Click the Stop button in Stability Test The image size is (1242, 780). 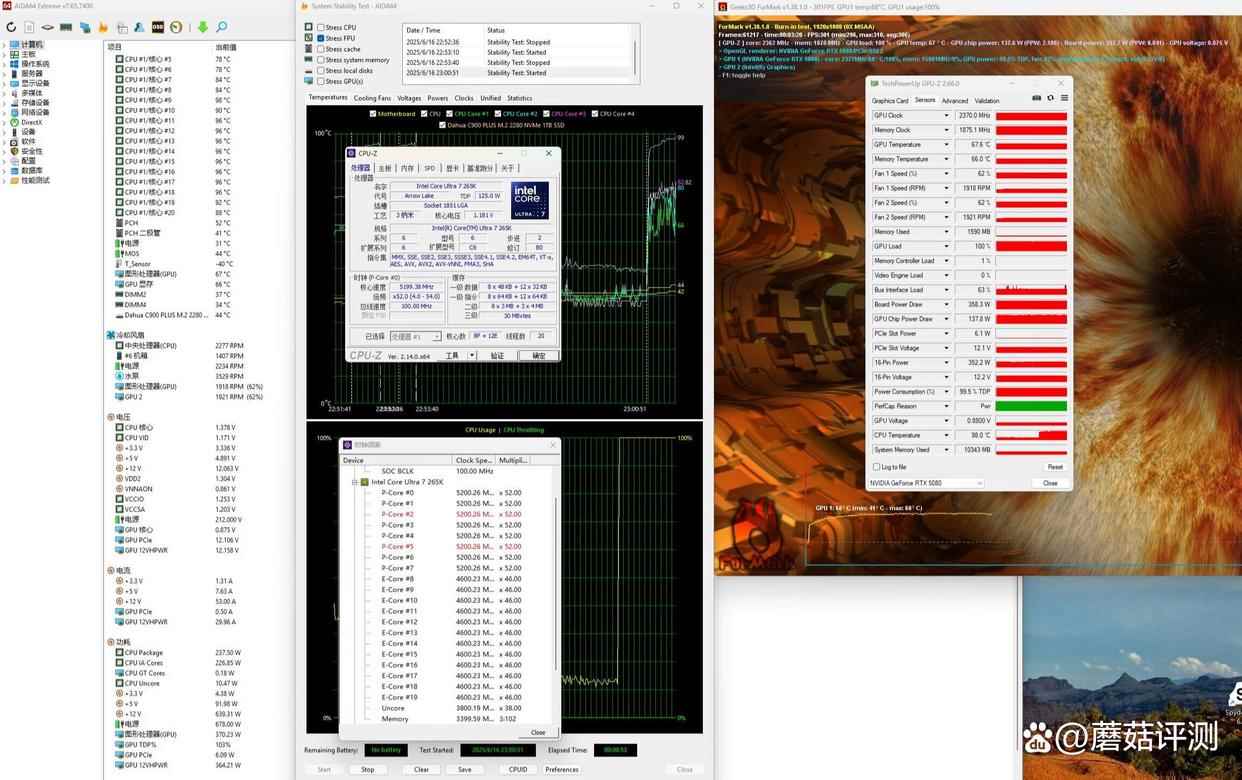click(368, 770)
